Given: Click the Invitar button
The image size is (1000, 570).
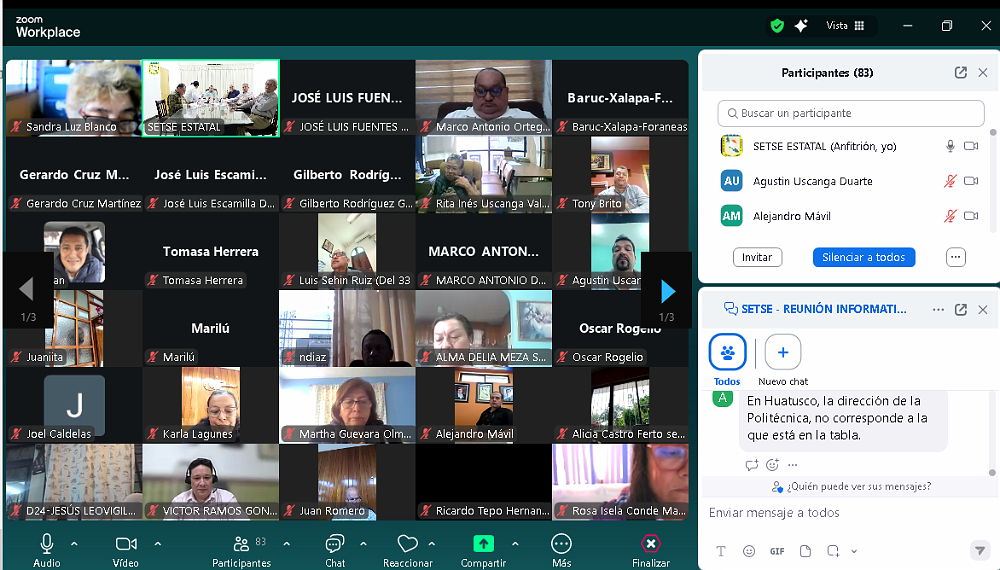Looking at the screenshot, I should click(x=757, y=257).
